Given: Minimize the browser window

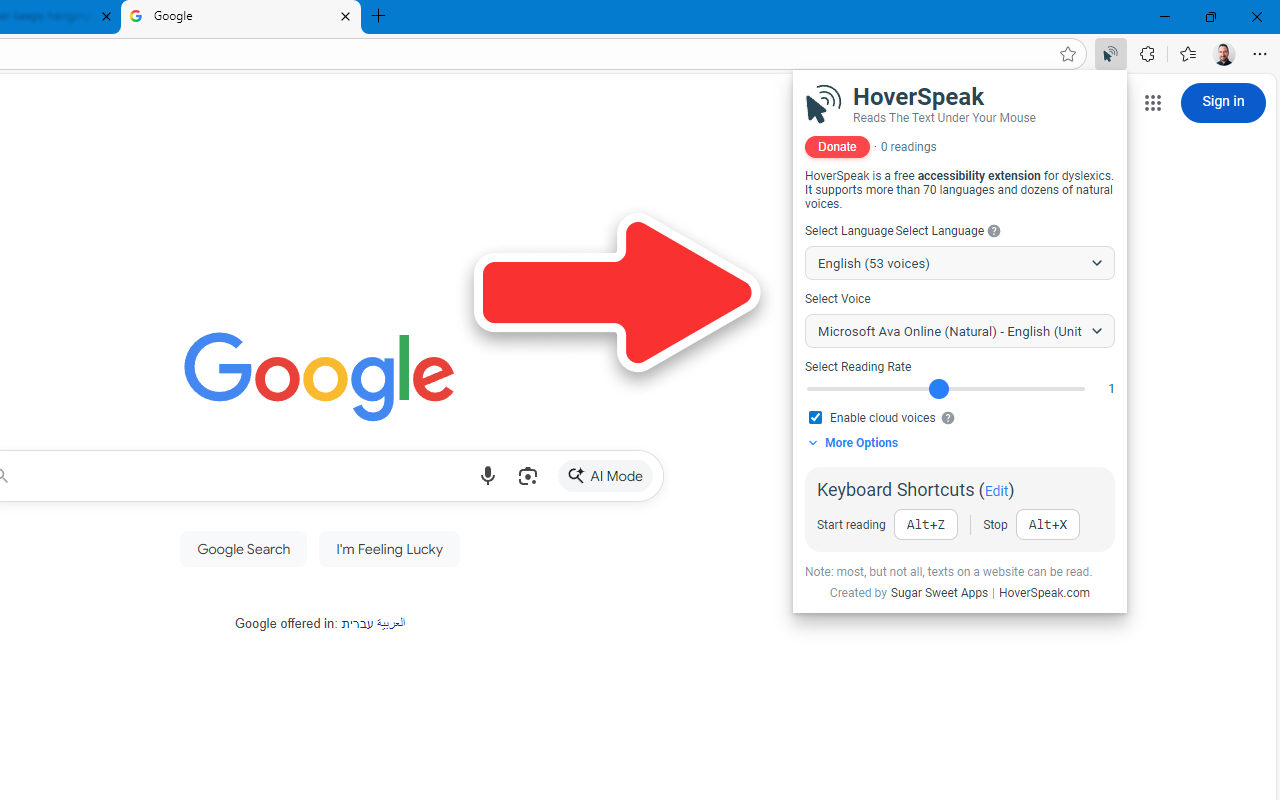Looking at the screenshot, I should 1164,16.
